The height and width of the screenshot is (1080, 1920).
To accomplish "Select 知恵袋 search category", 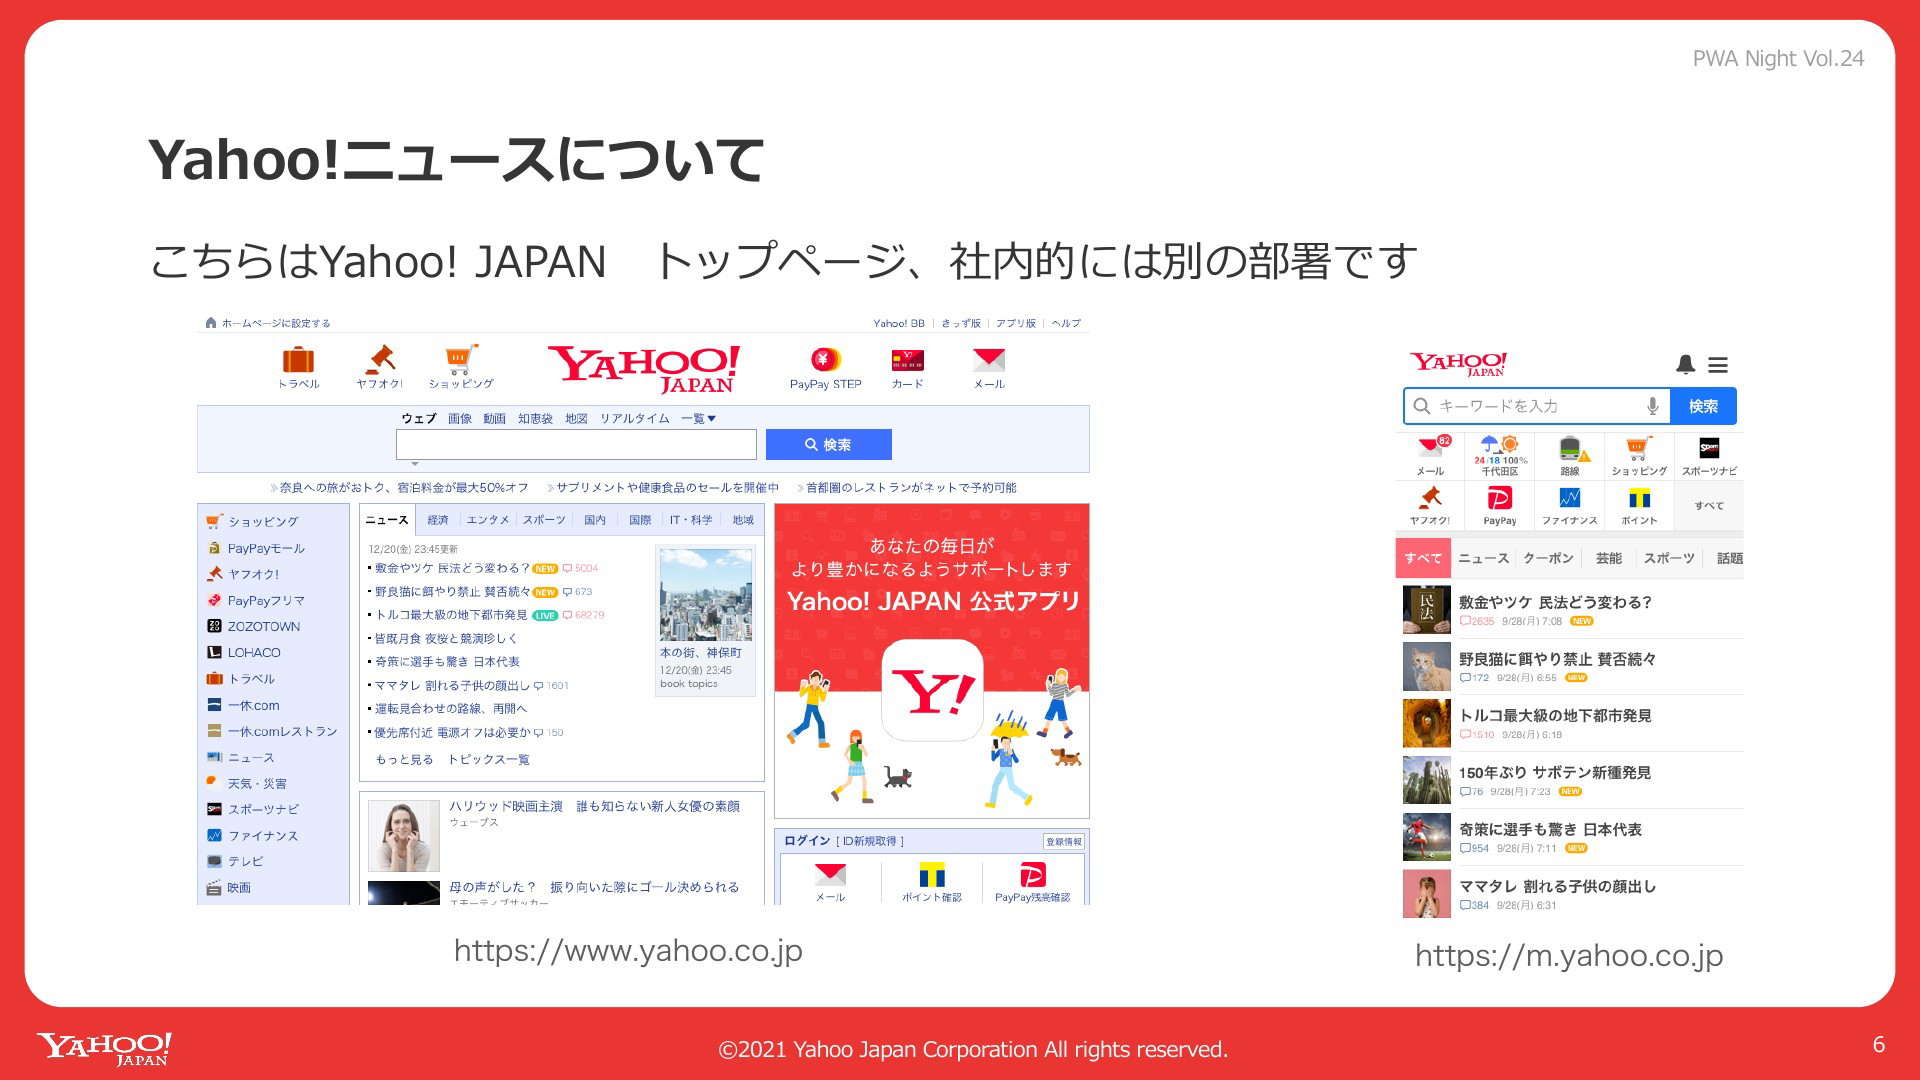I will coord(535,419).
